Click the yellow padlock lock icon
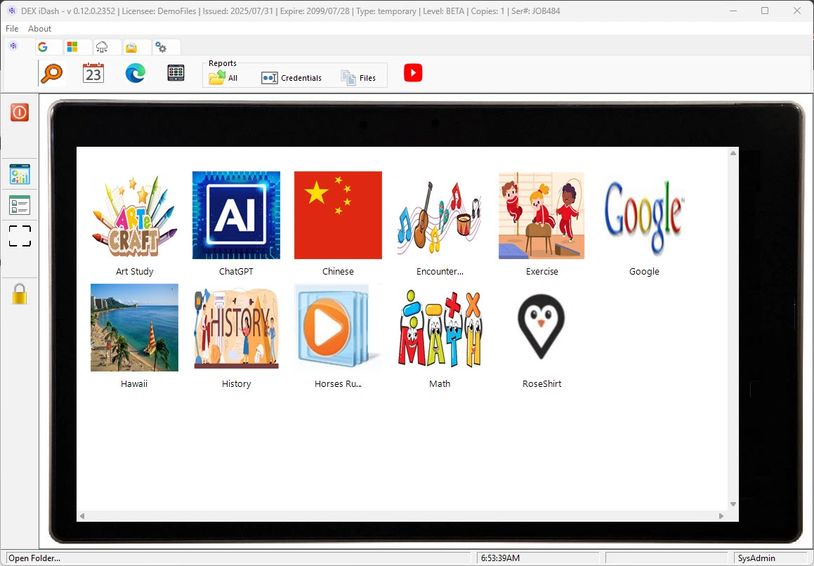814x566 pixels. 19,294
